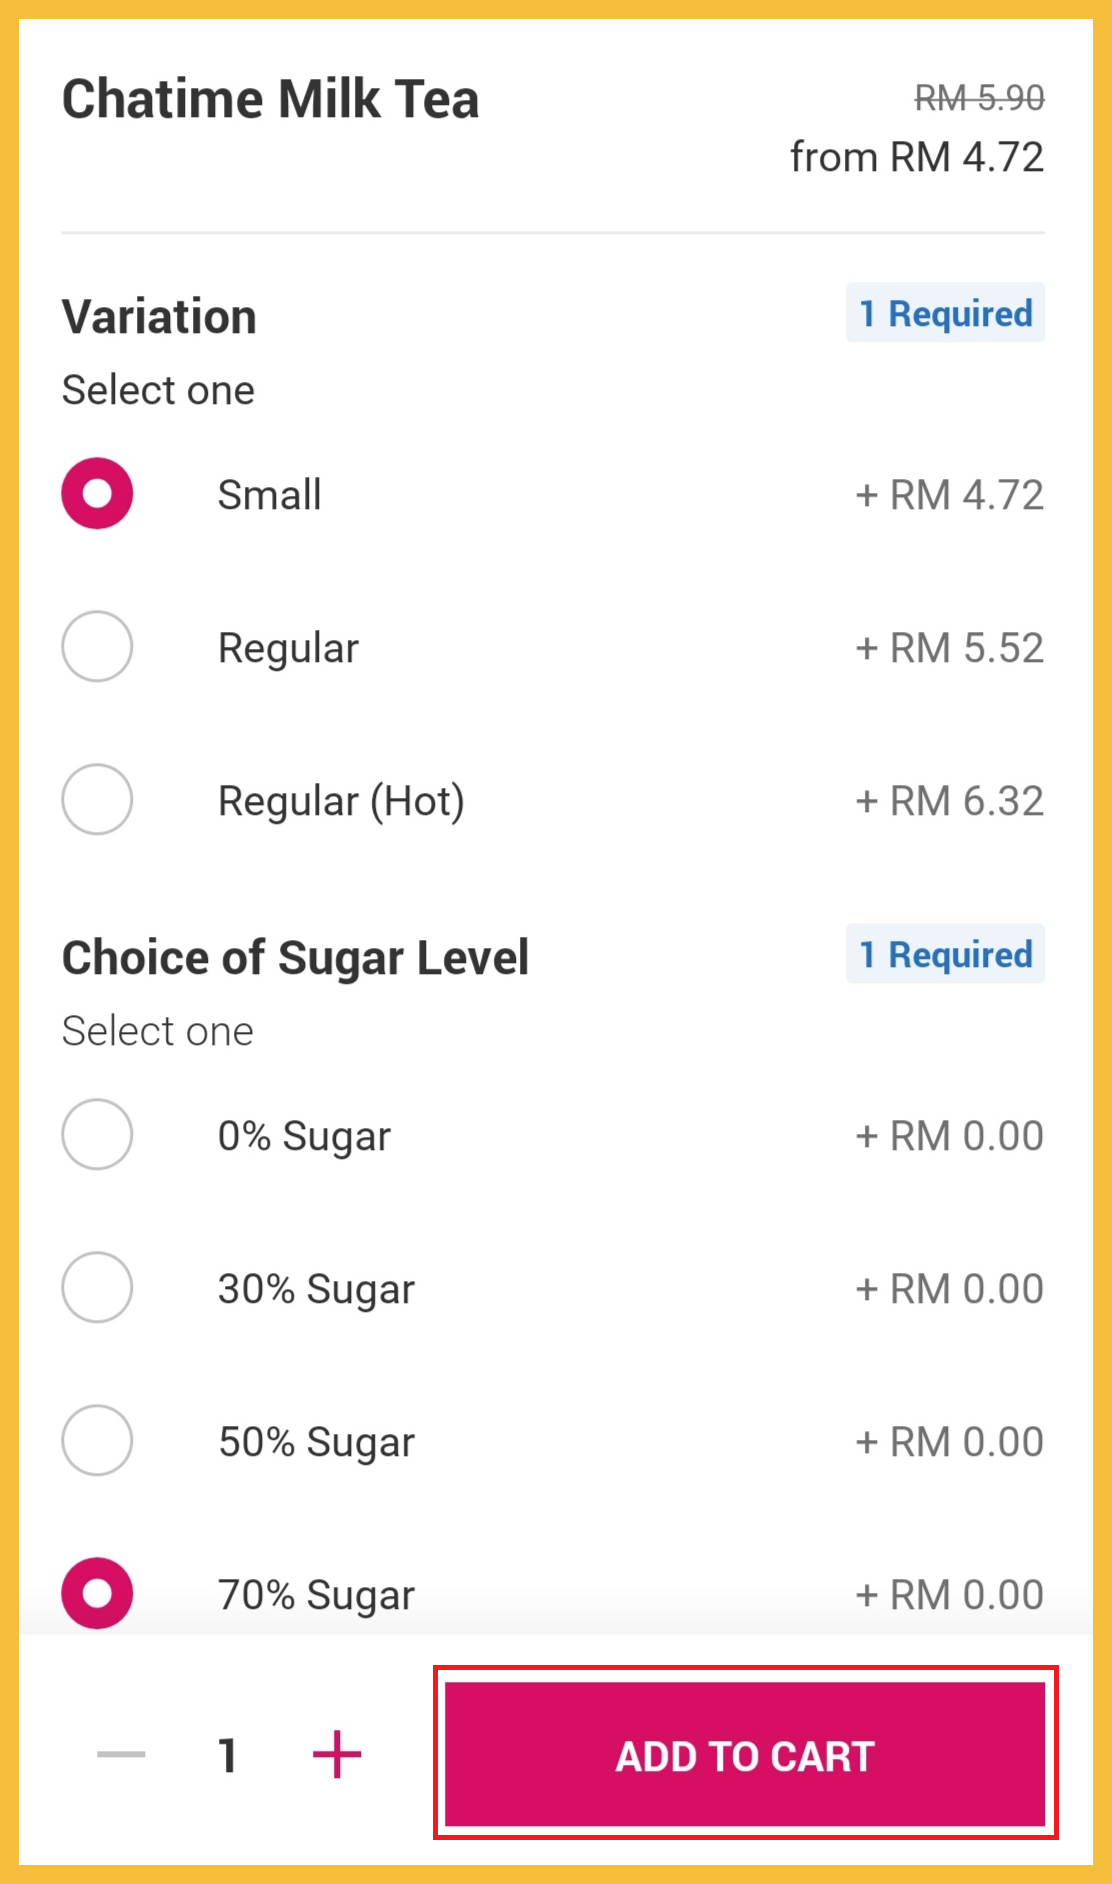Select the 70% Sugar option

point(97,1594)
